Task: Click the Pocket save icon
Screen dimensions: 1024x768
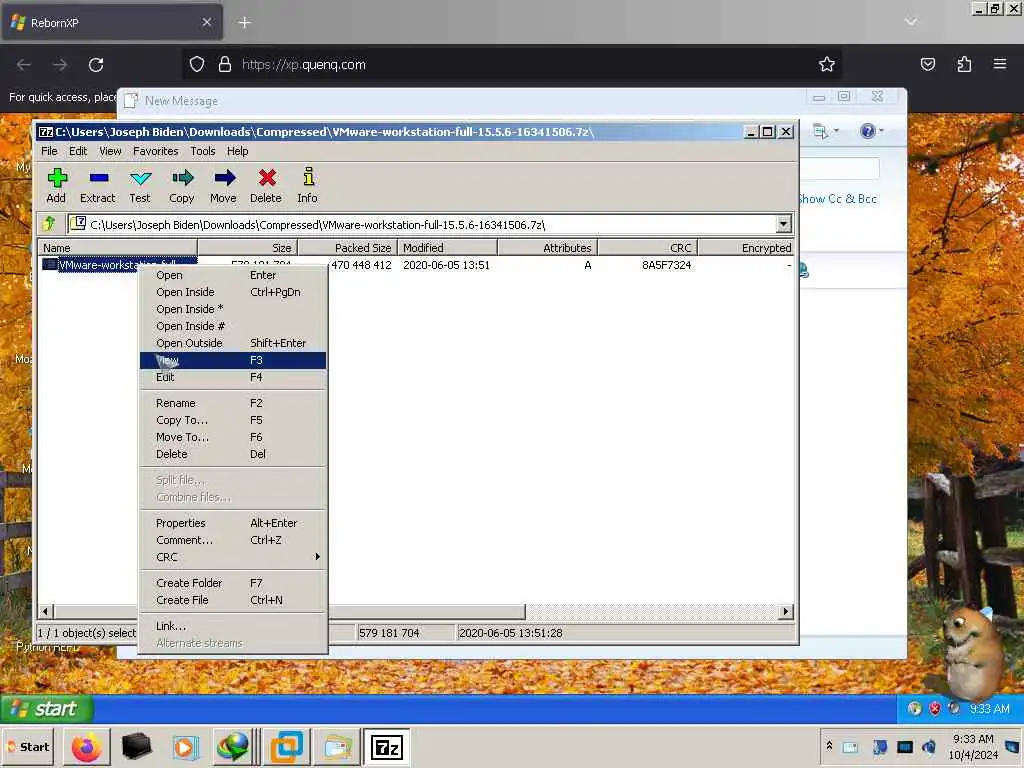Action: coord(928,64)
